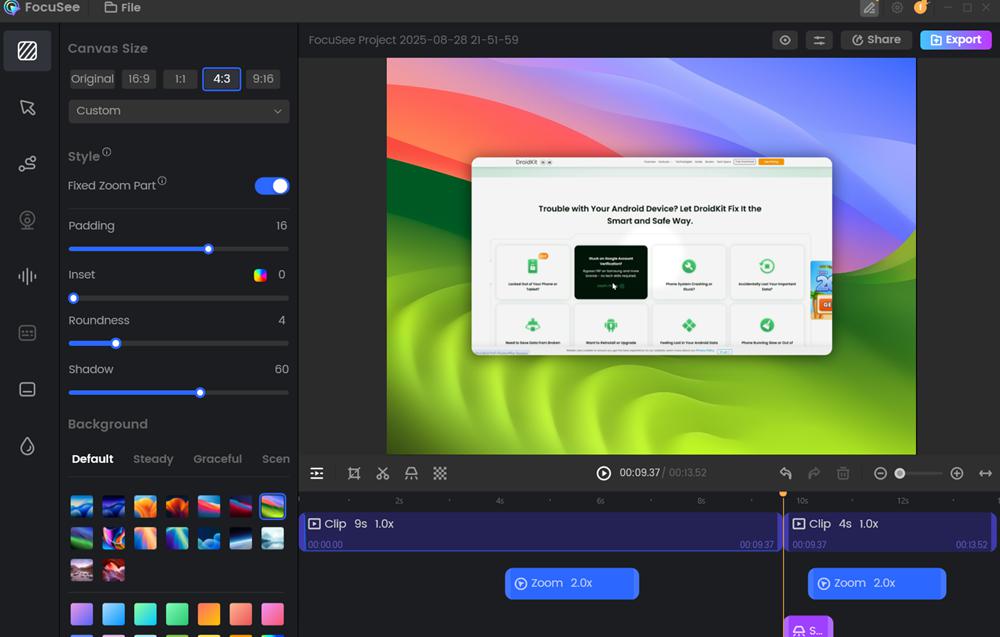Zoom in the timeline with plus icon
1000x637 pixels.
[957, 473]
